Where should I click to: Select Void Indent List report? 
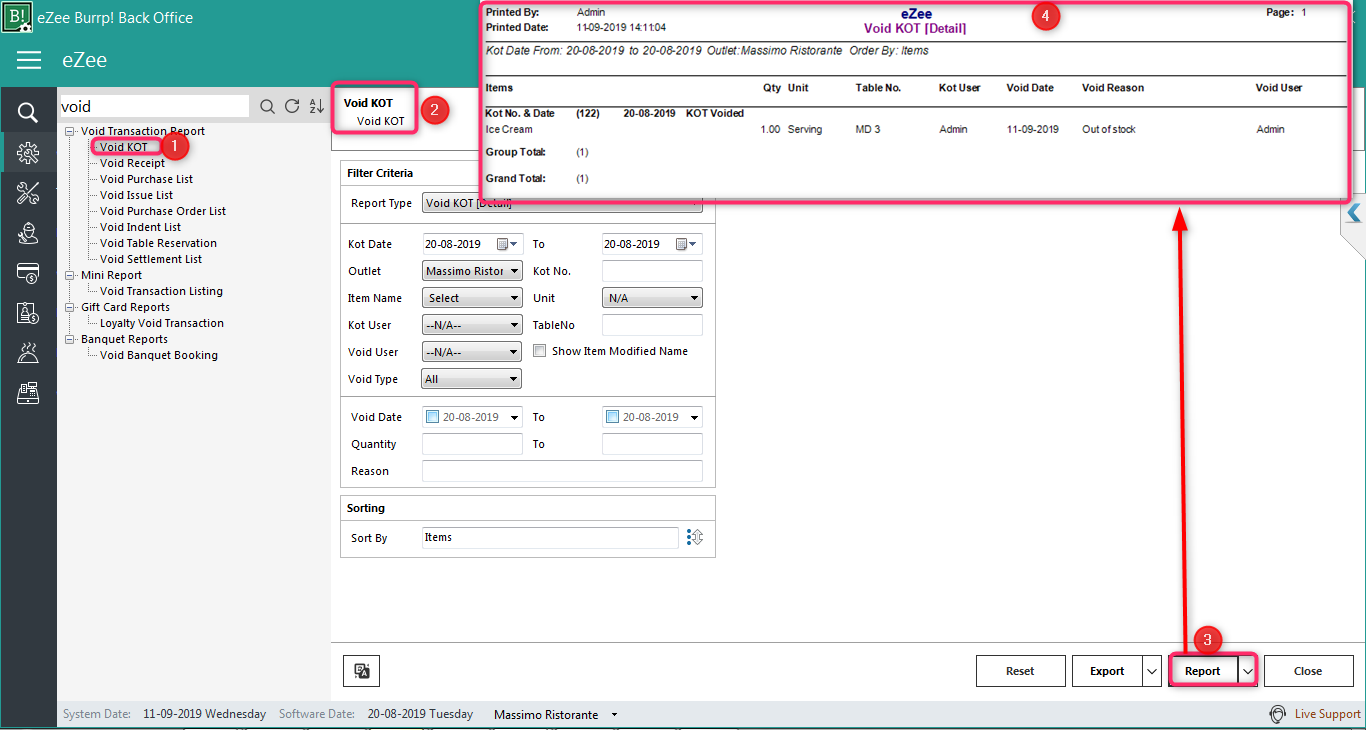point(140,227)
